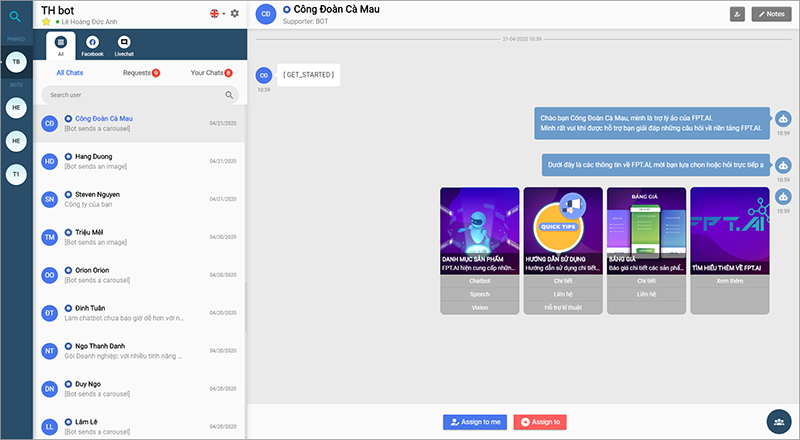Open the Orion Orion conversation

point(139,275)
